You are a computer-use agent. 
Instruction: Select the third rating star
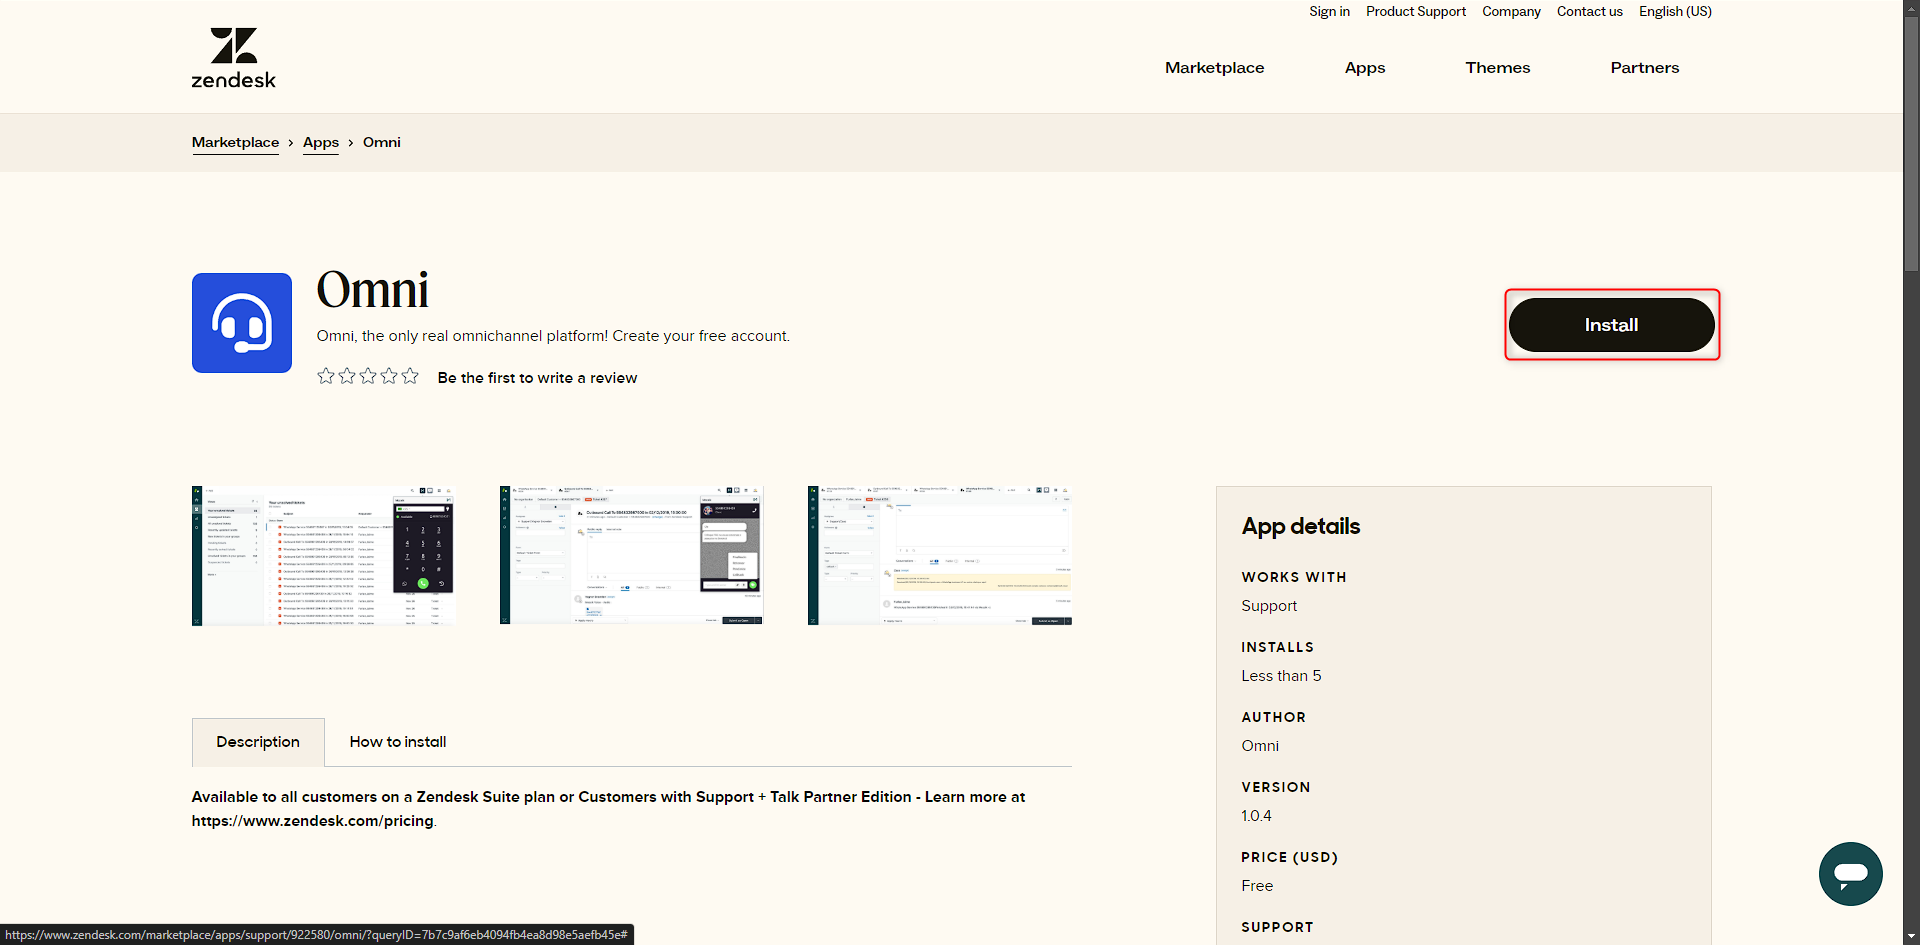click(368, 376)
